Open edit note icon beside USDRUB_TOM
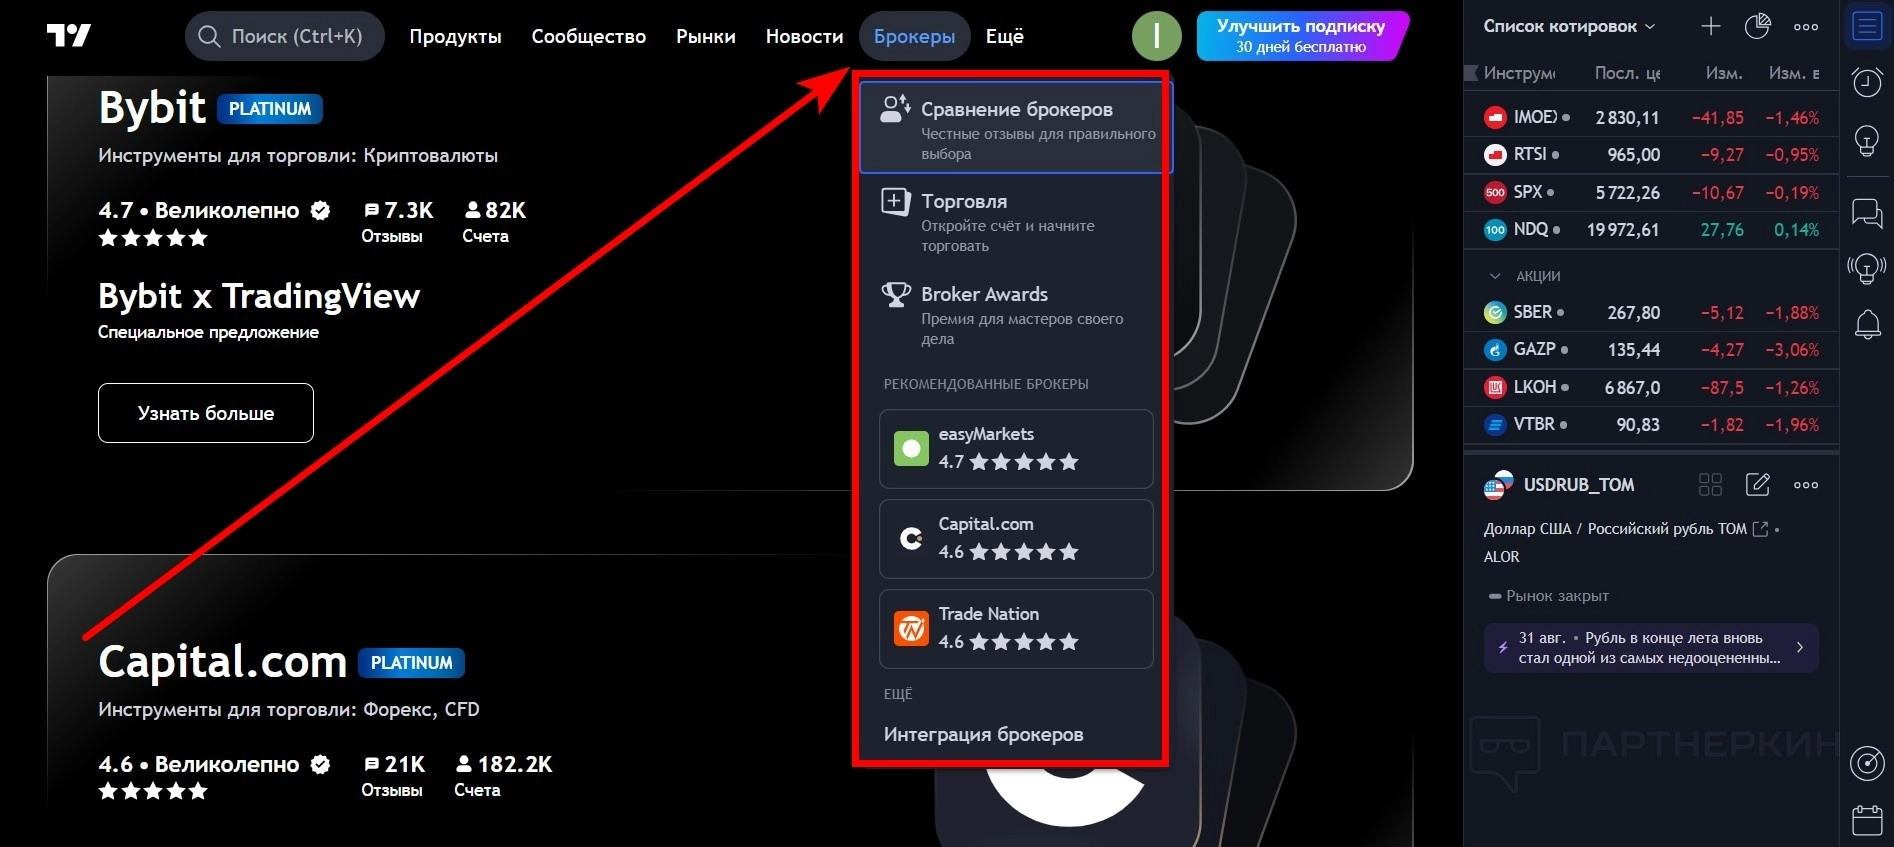 (x=1758, y=485)
